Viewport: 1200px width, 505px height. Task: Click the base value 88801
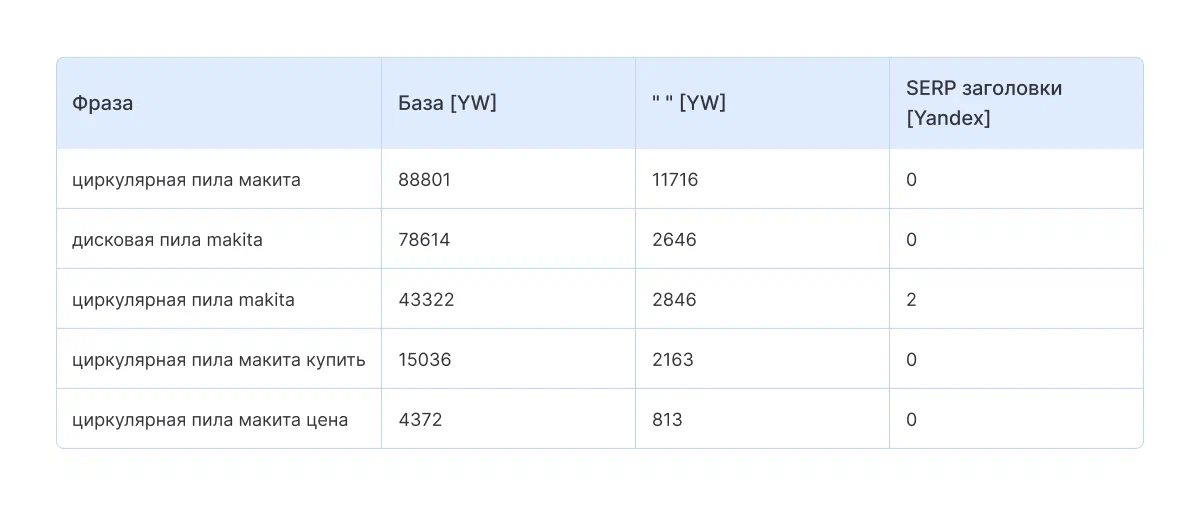[425, 180]
